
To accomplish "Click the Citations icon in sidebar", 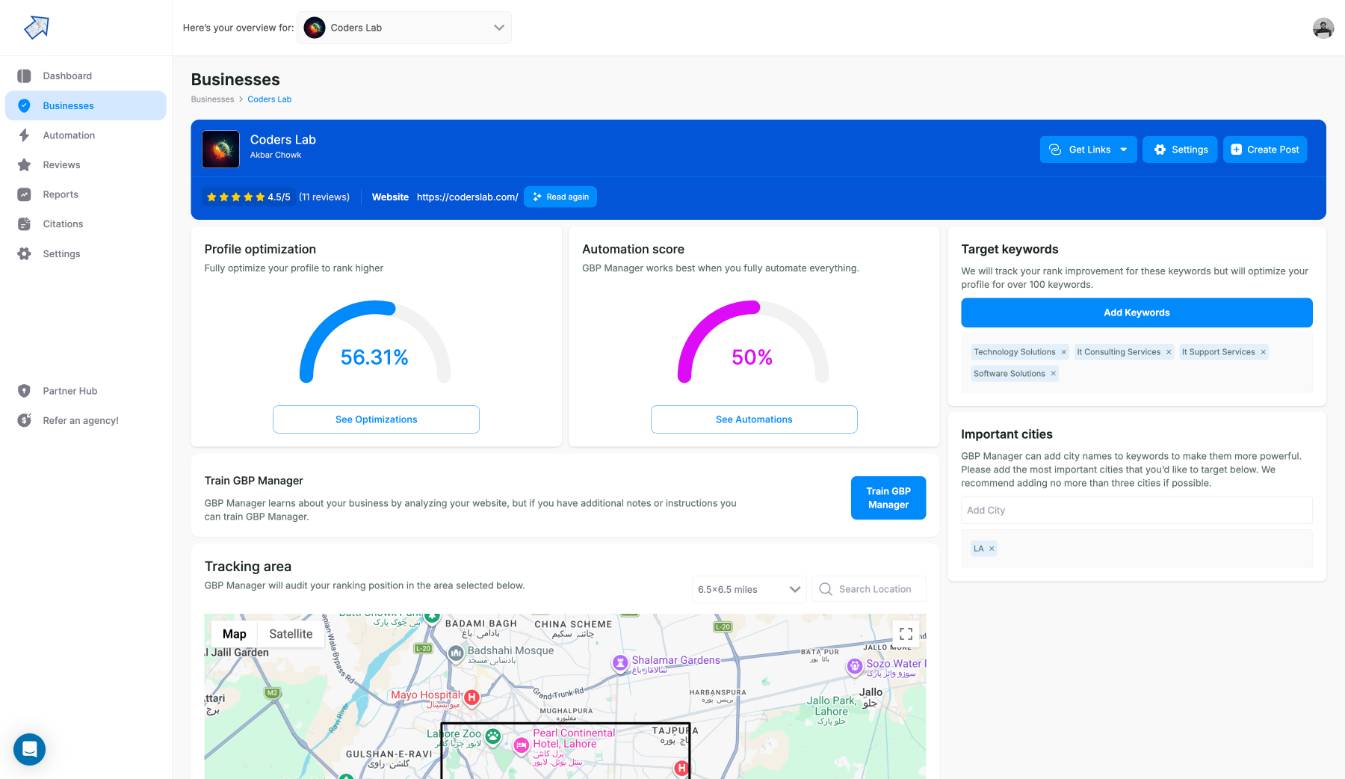I will pos(24,224).
